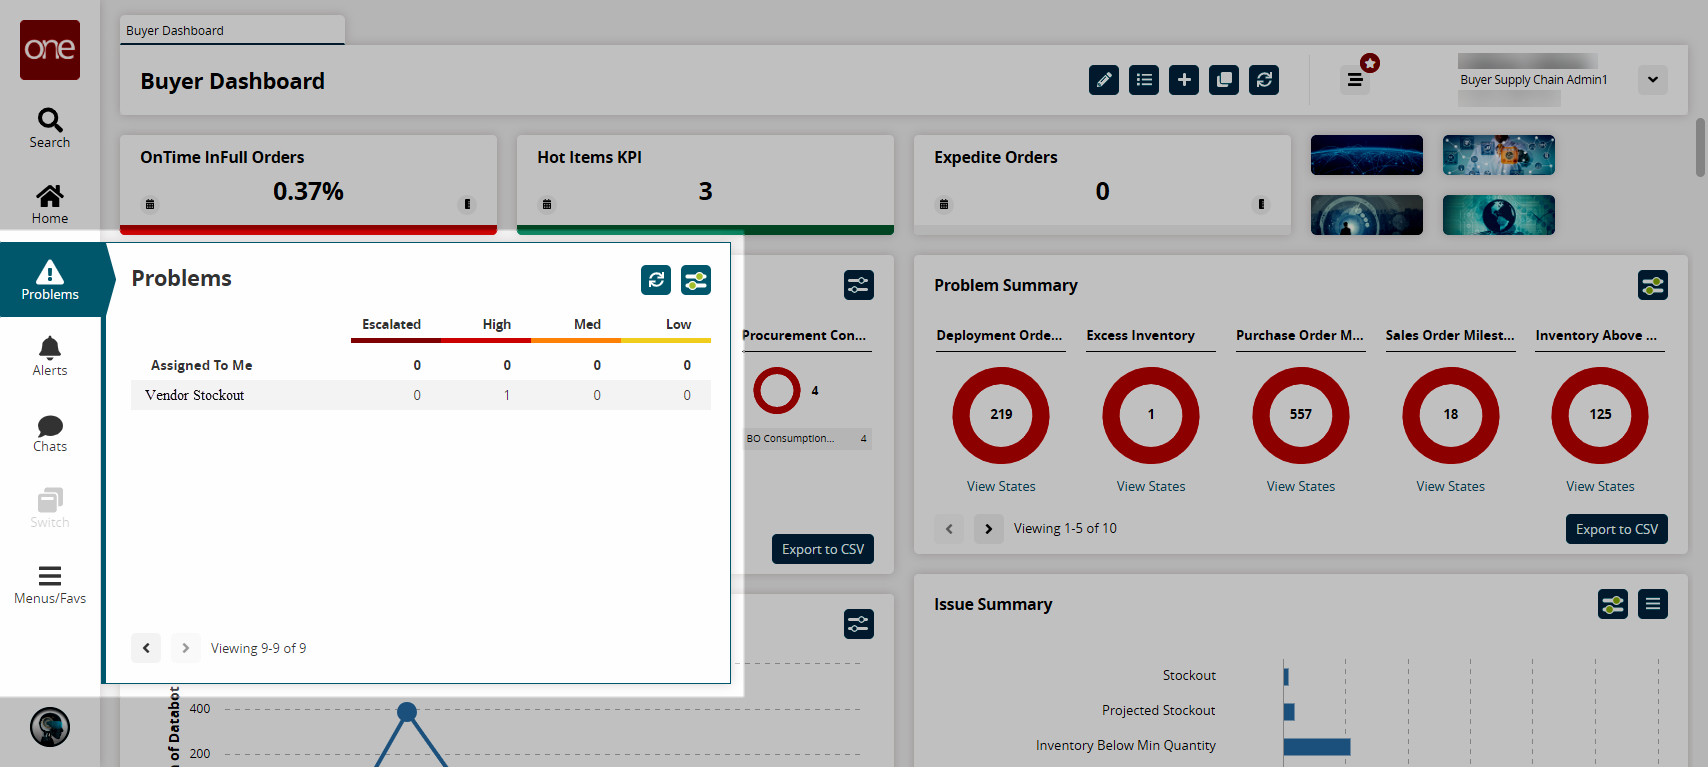Click the page scrollbar on the right edge

1700,148
